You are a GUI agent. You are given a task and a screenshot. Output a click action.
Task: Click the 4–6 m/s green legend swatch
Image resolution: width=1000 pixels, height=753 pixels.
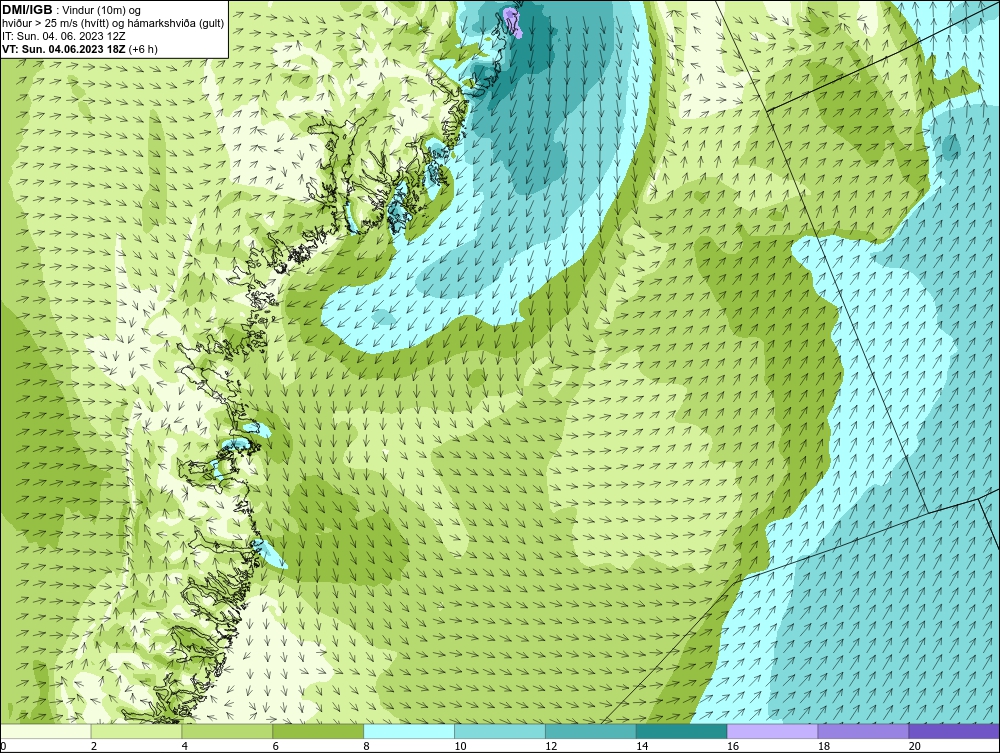227,731
